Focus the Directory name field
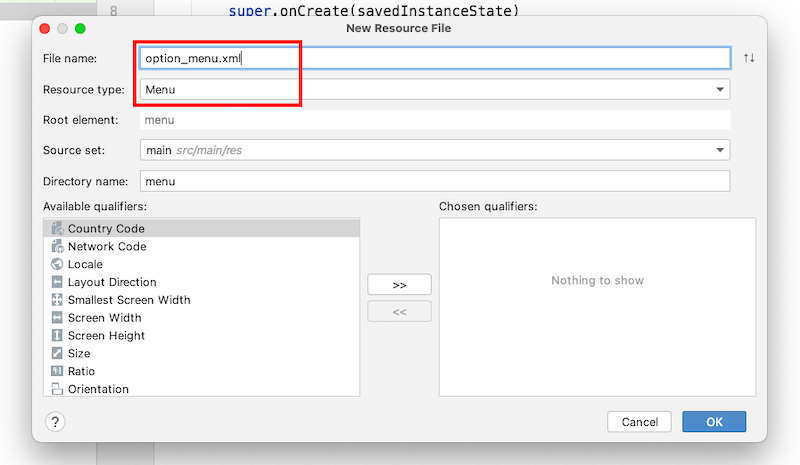This screenshot has width=800, height=465. [435, 181]
